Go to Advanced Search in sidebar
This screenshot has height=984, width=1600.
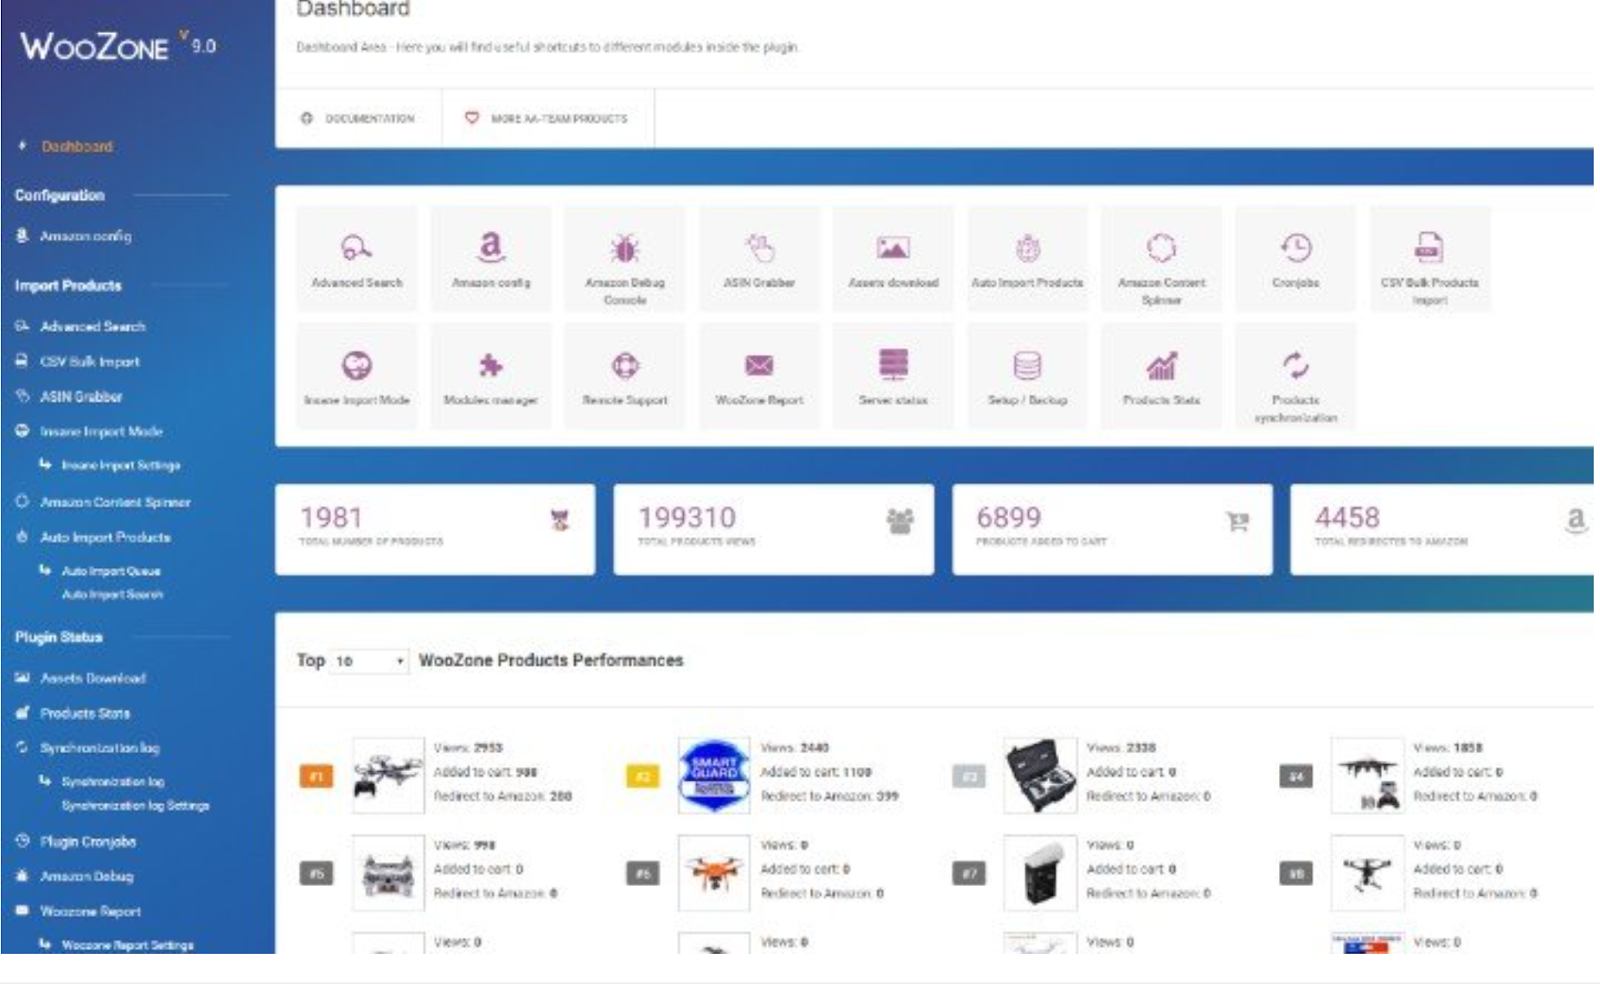pos(92,326)
